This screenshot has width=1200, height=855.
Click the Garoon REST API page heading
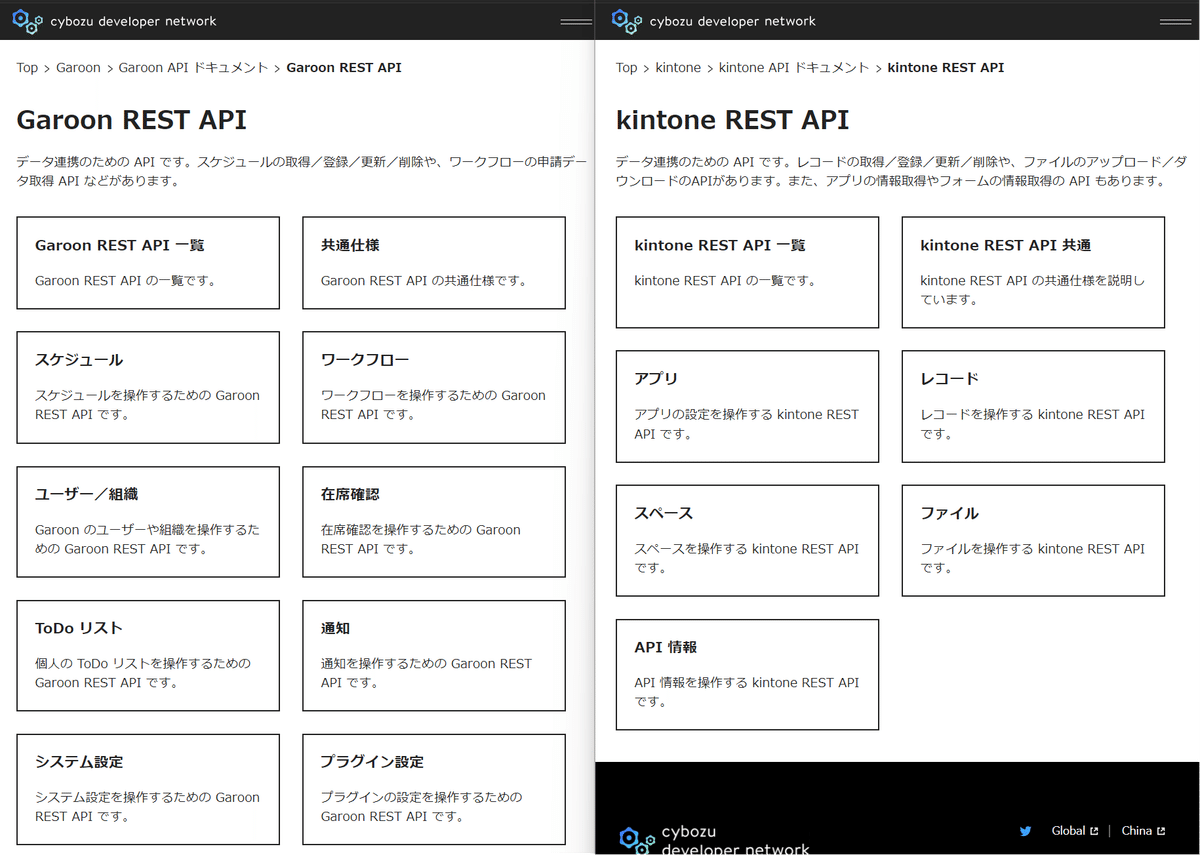(131, 120)
